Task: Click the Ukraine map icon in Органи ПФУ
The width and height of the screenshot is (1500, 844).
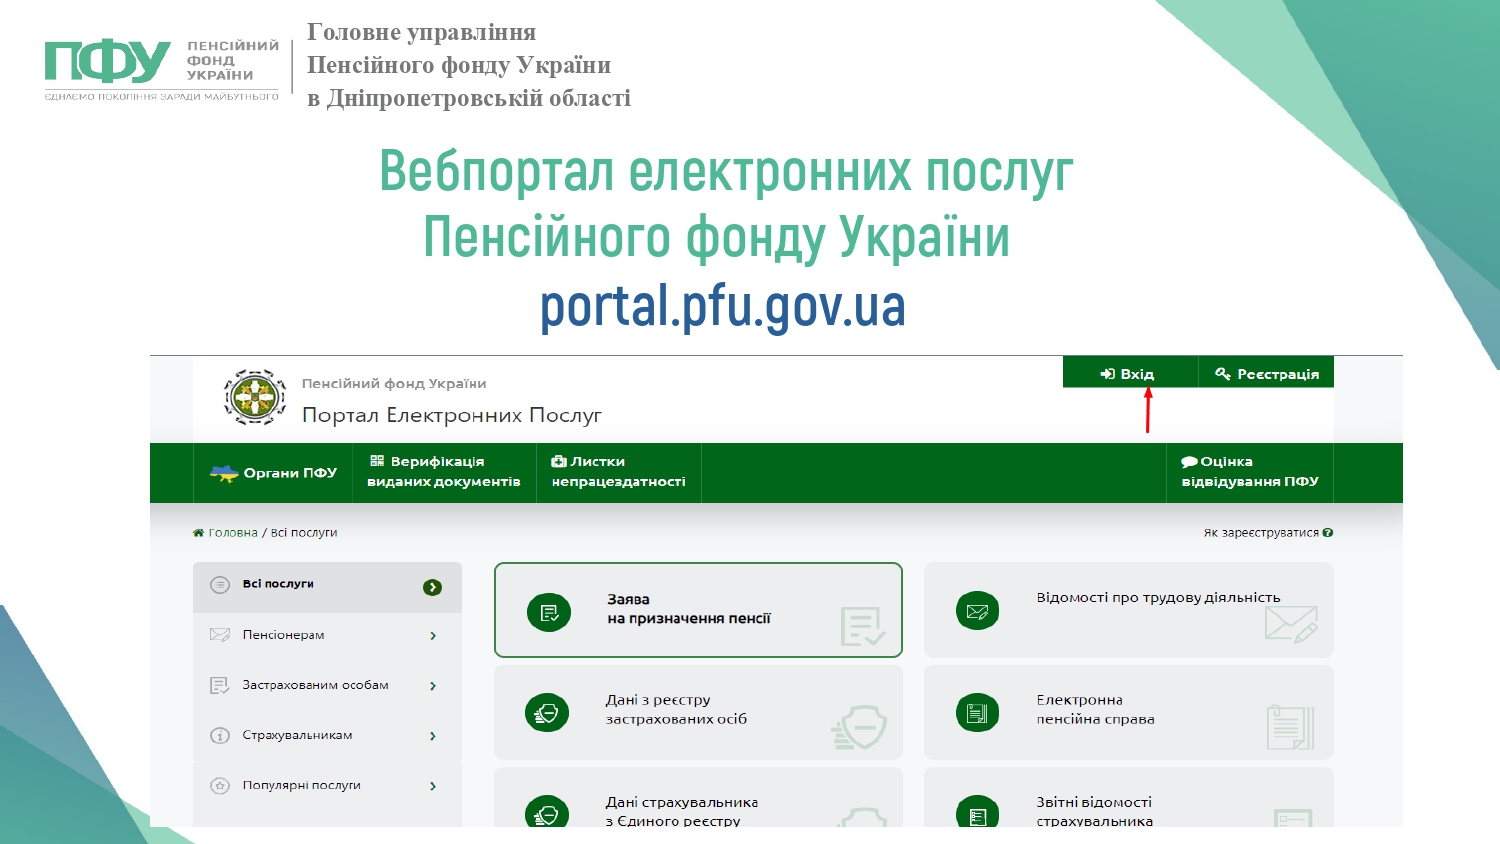Action: pos(223,473)
